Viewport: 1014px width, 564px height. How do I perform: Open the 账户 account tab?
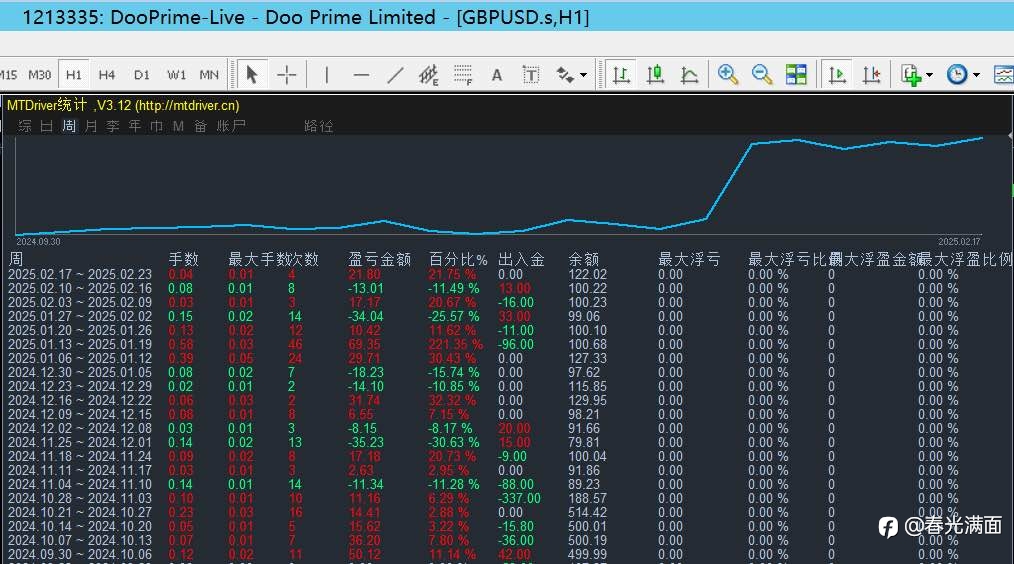point(231,126)
